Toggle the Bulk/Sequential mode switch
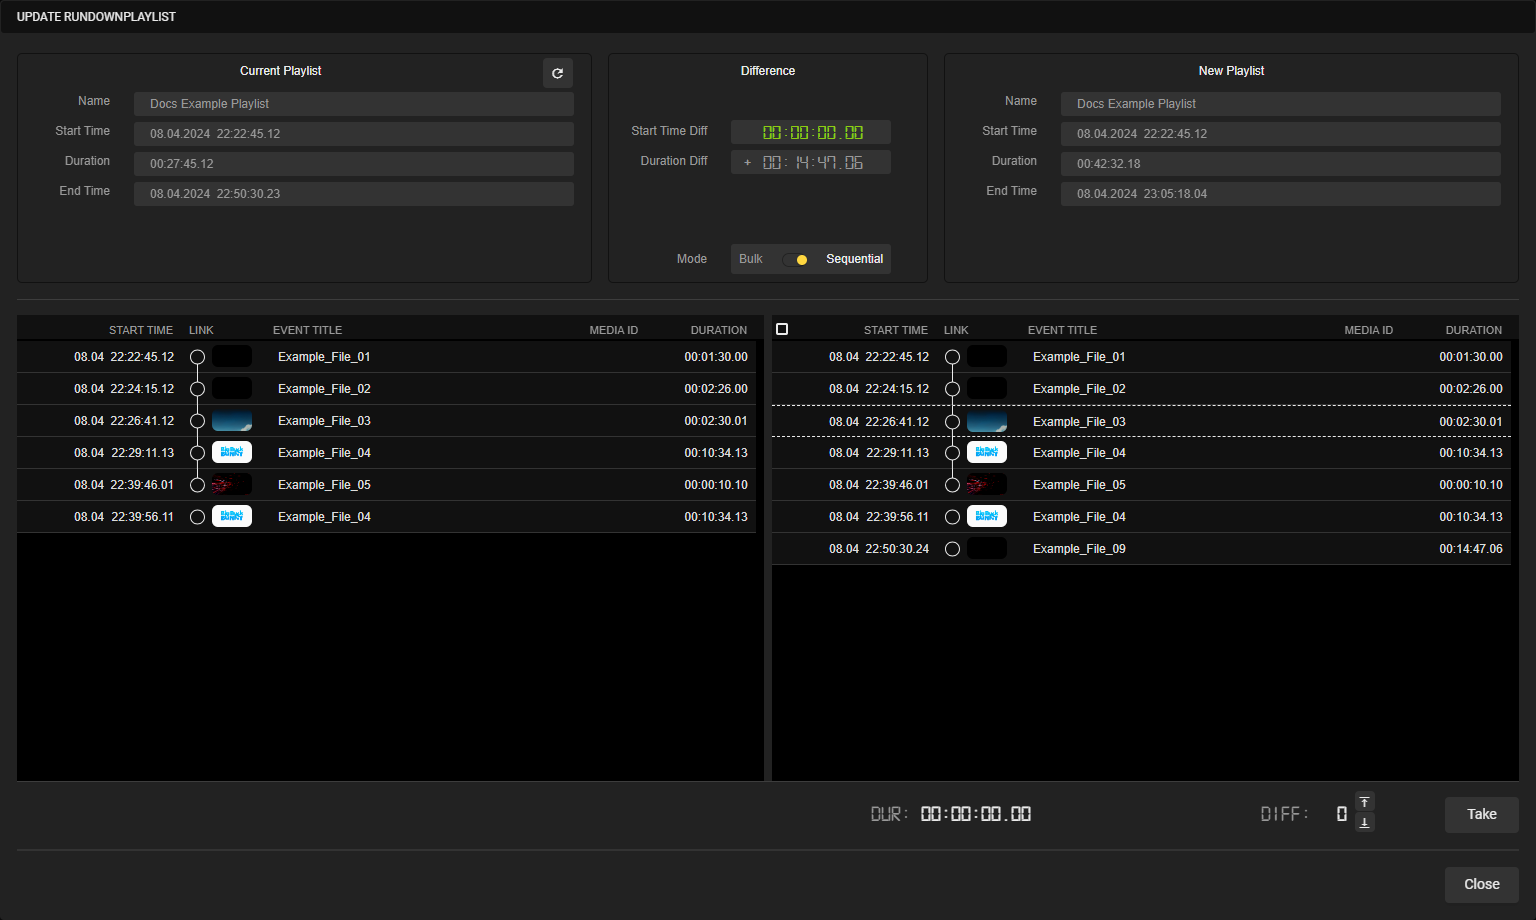1536x920 pixels. click(x=795, y=259)
